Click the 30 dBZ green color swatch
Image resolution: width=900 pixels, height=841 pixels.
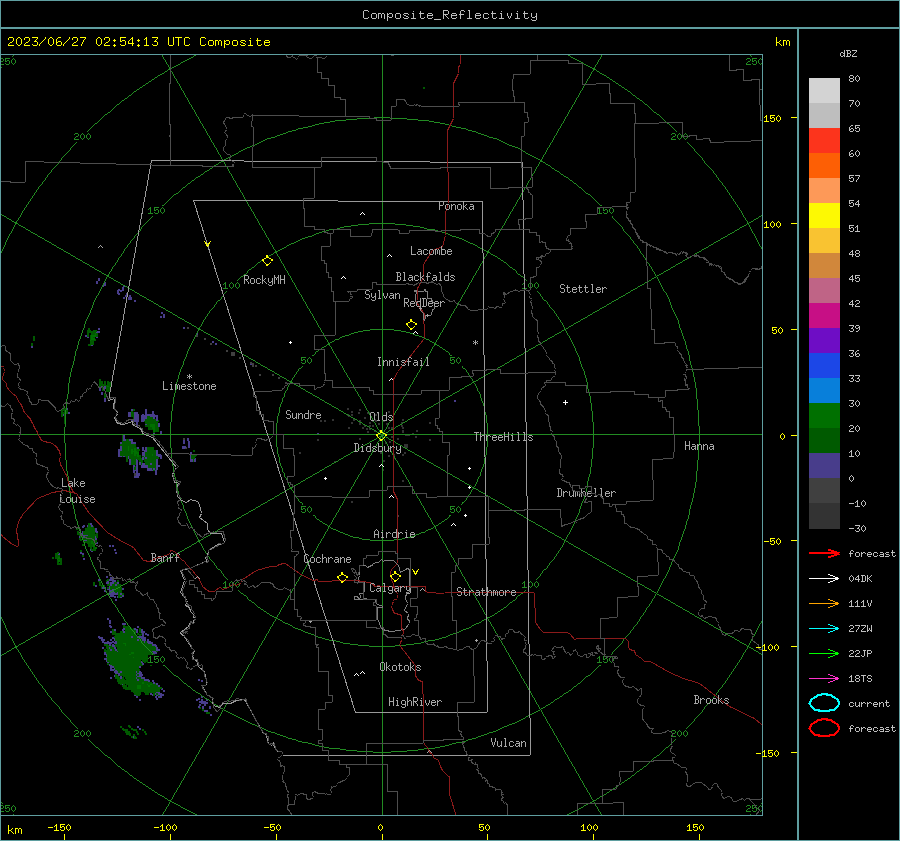[824, 416]
